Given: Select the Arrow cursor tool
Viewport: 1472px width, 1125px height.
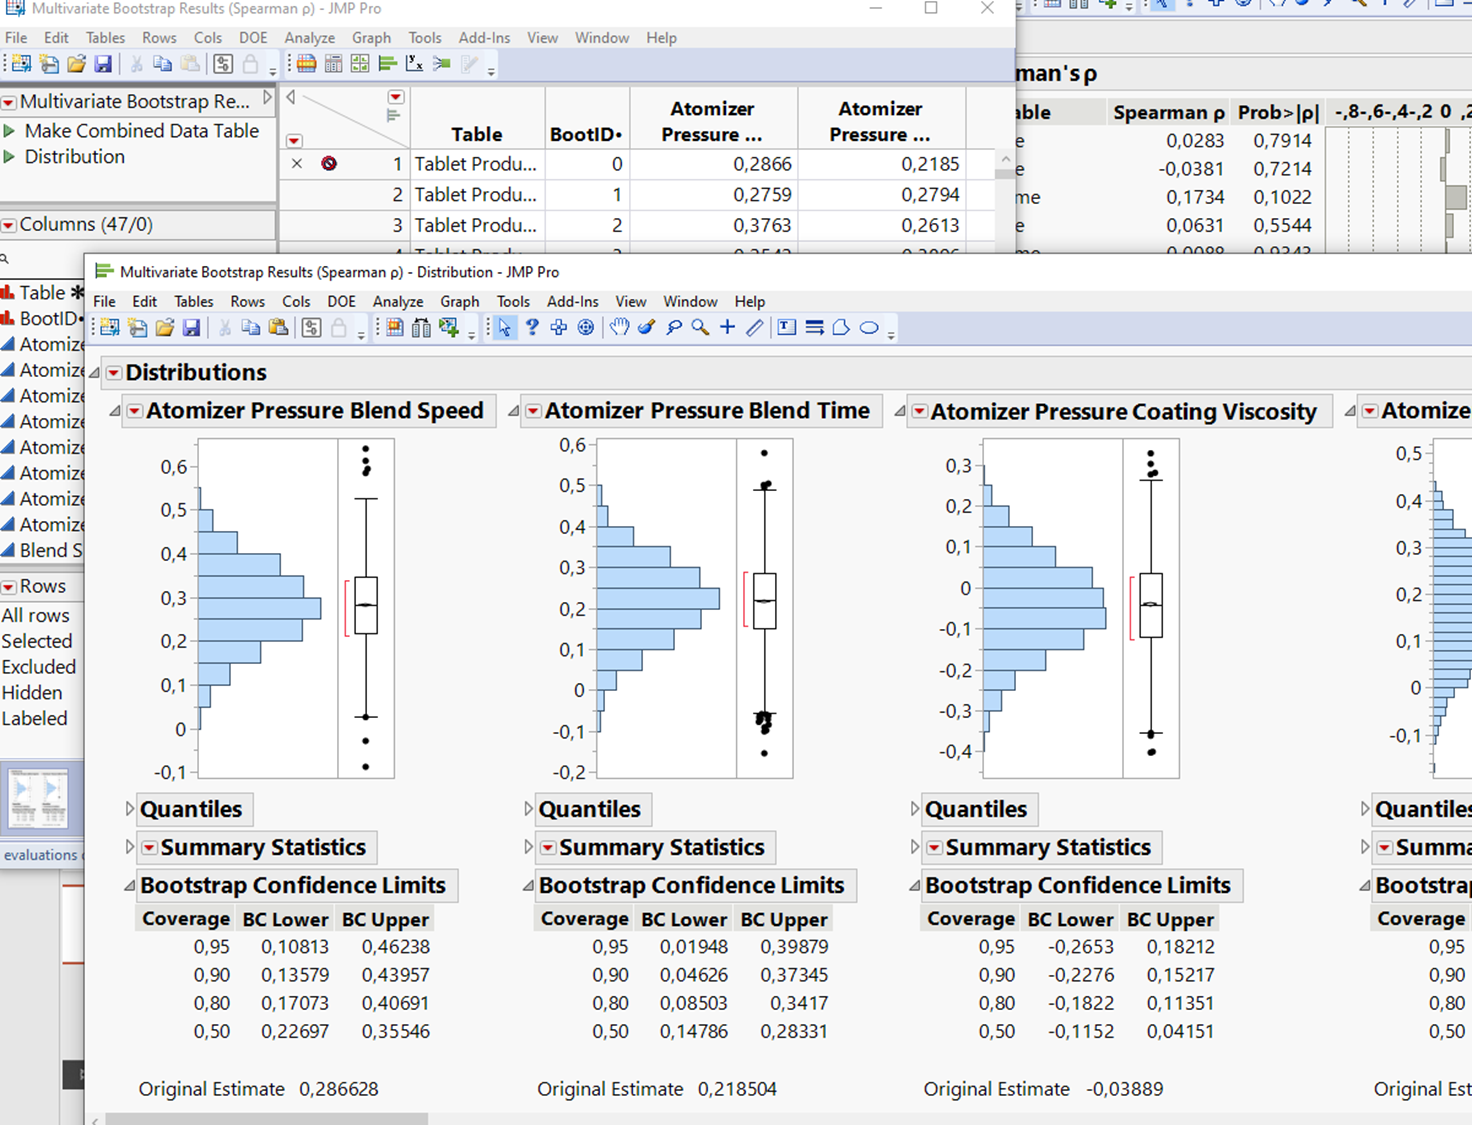Looking at the screenshot, I should 505,327.
